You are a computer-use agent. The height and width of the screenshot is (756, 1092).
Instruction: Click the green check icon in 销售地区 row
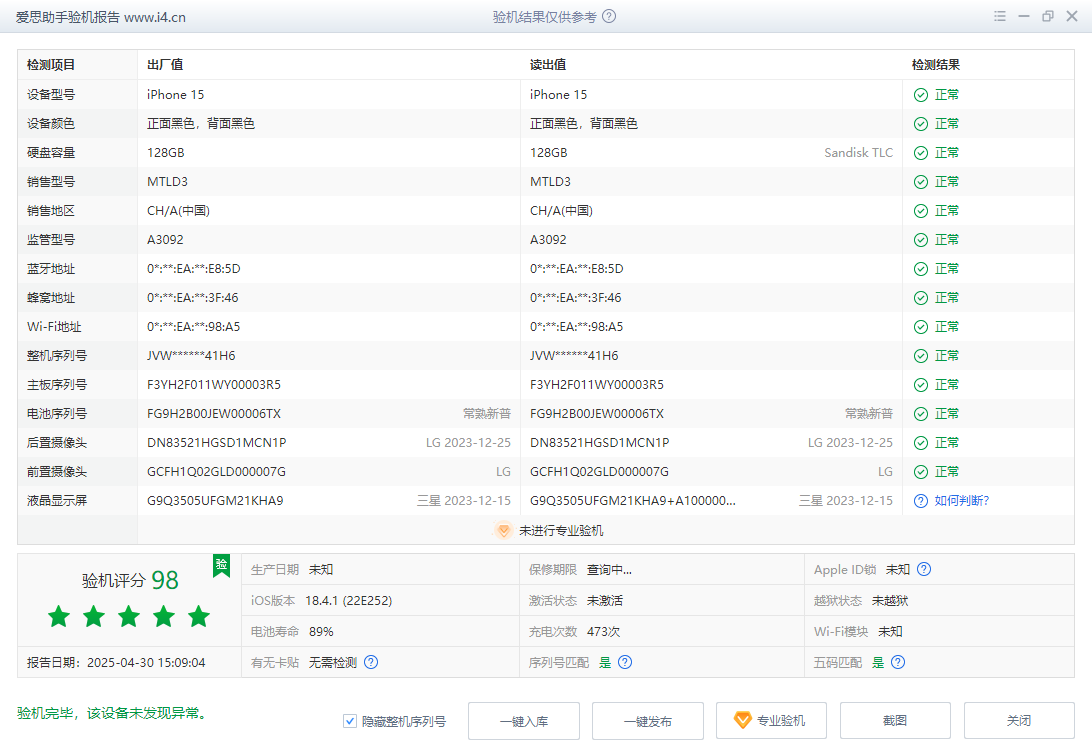[x=921, y=211]
